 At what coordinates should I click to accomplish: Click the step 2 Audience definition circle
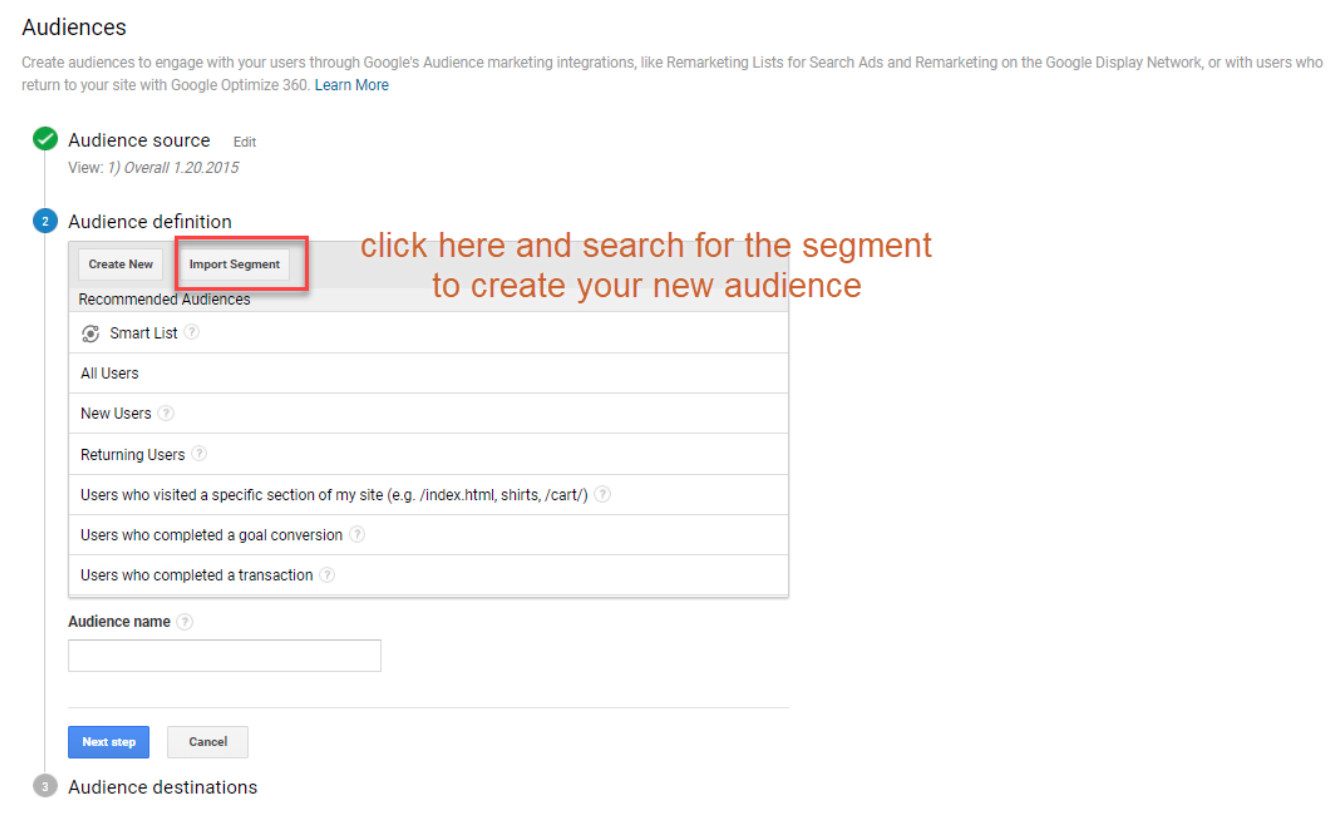click(x=45, y=222)
